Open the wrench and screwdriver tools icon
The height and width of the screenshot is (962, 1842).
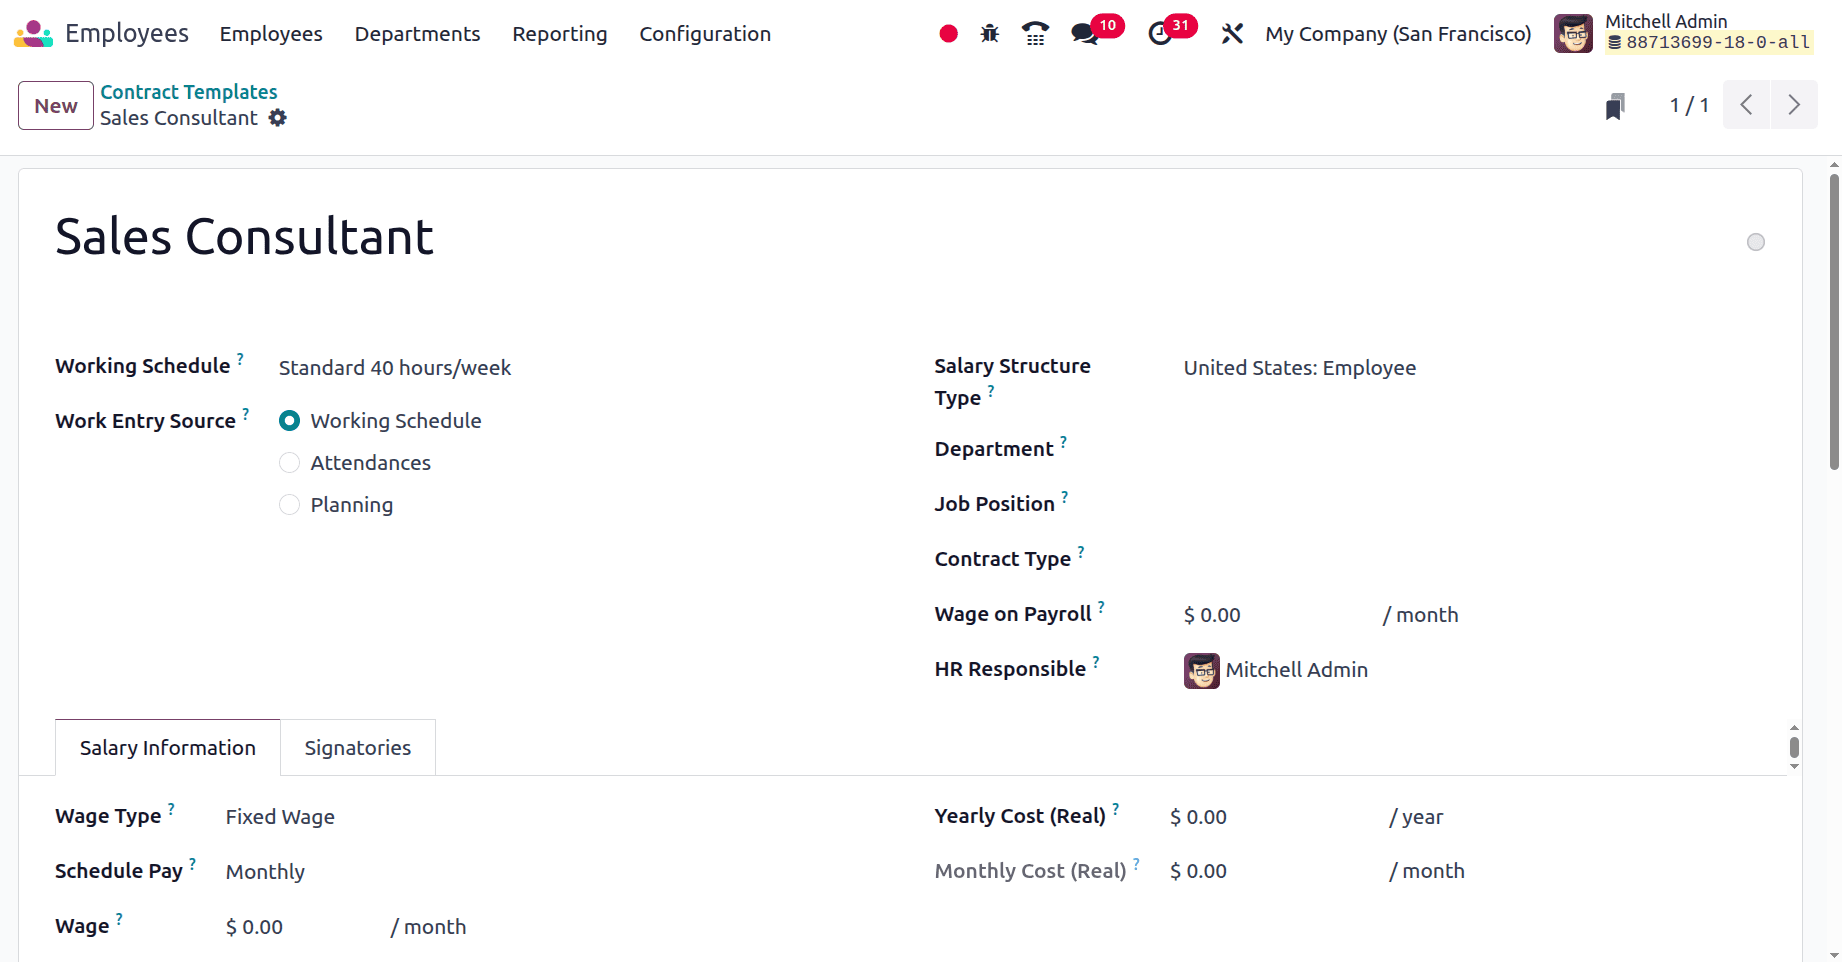coord(1232,34)
